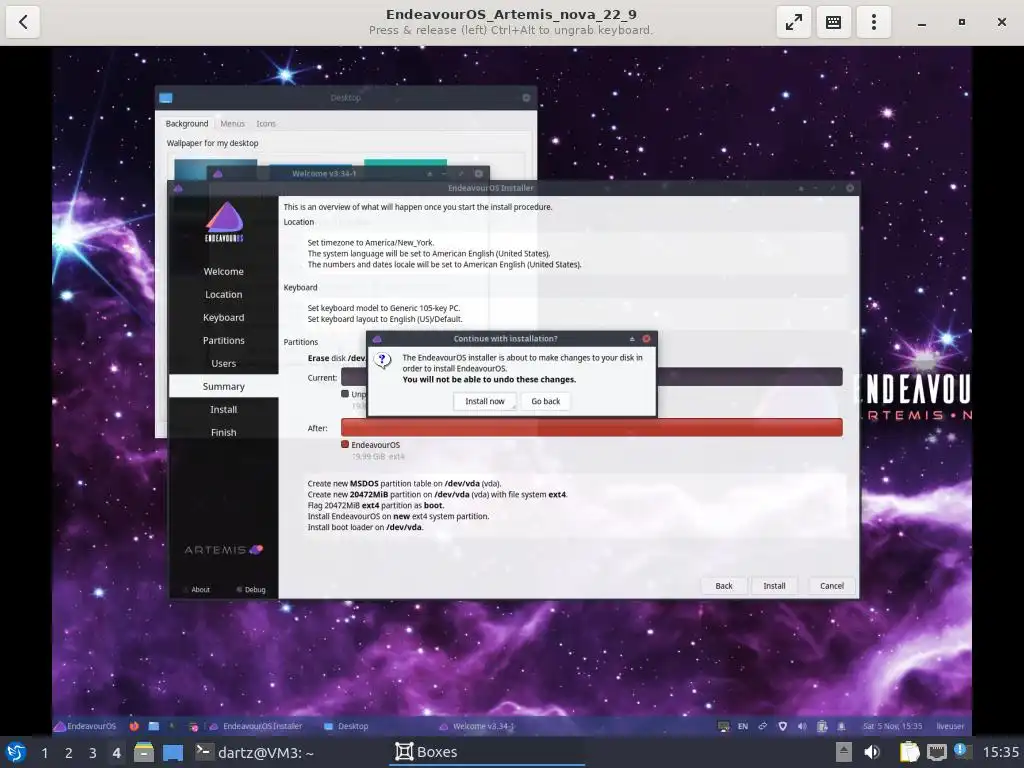Open the host file manager launcher icon
This screenshot has height=768, width=1024.
pyautogui.click(x=144, y=752)
